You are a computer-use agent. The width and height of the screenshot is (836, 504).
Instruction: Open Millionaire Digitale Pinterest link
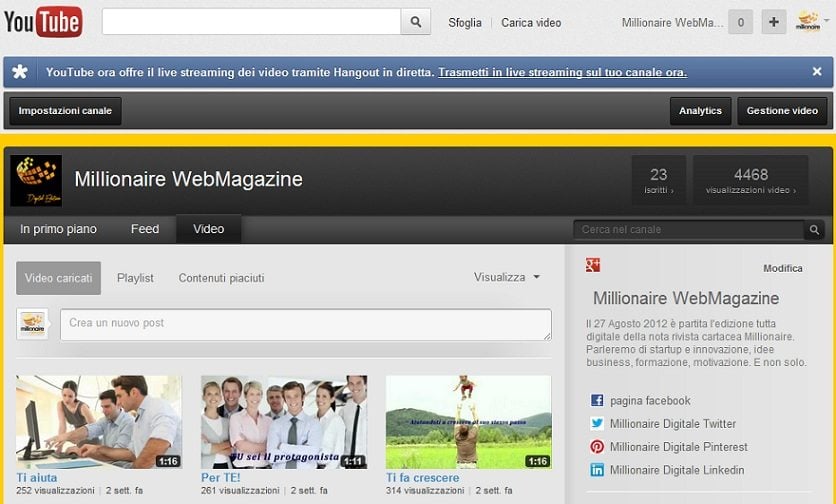coord(678,447)
